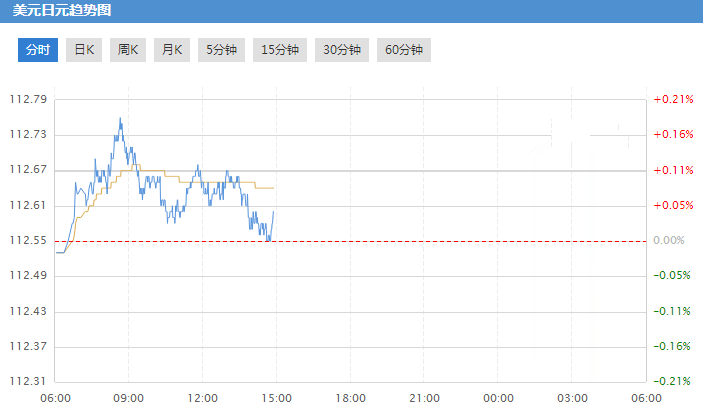Click the 09:00 time axis label

(129, 398)
